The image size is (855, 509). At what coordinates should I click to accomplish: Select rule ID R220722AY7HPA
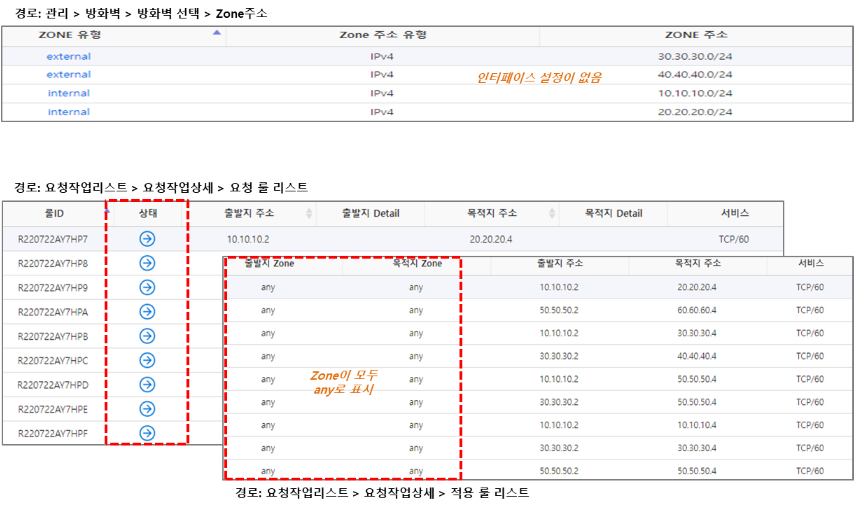click(x=53, y=312)
